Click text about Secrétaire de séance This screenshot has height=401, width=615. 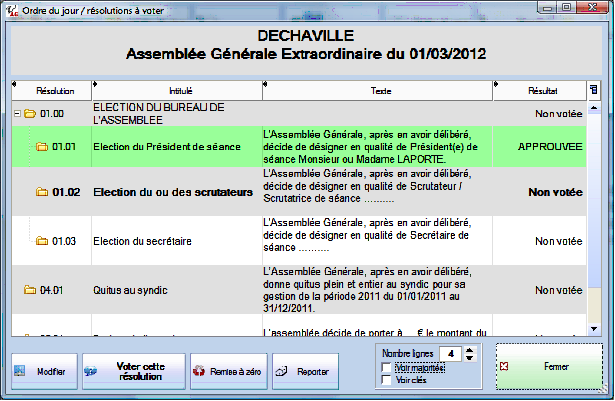(368, 235)
